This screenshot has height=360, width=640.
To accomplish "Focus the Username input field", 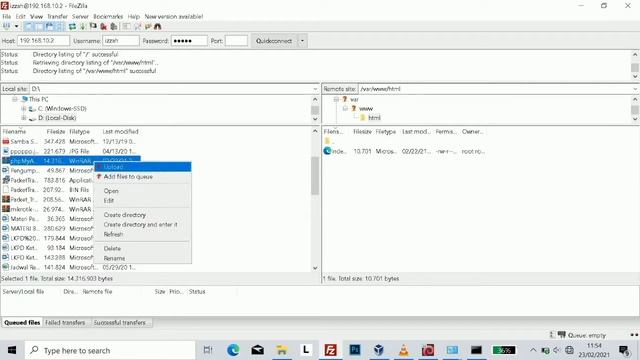I will (x=121, y=41).
